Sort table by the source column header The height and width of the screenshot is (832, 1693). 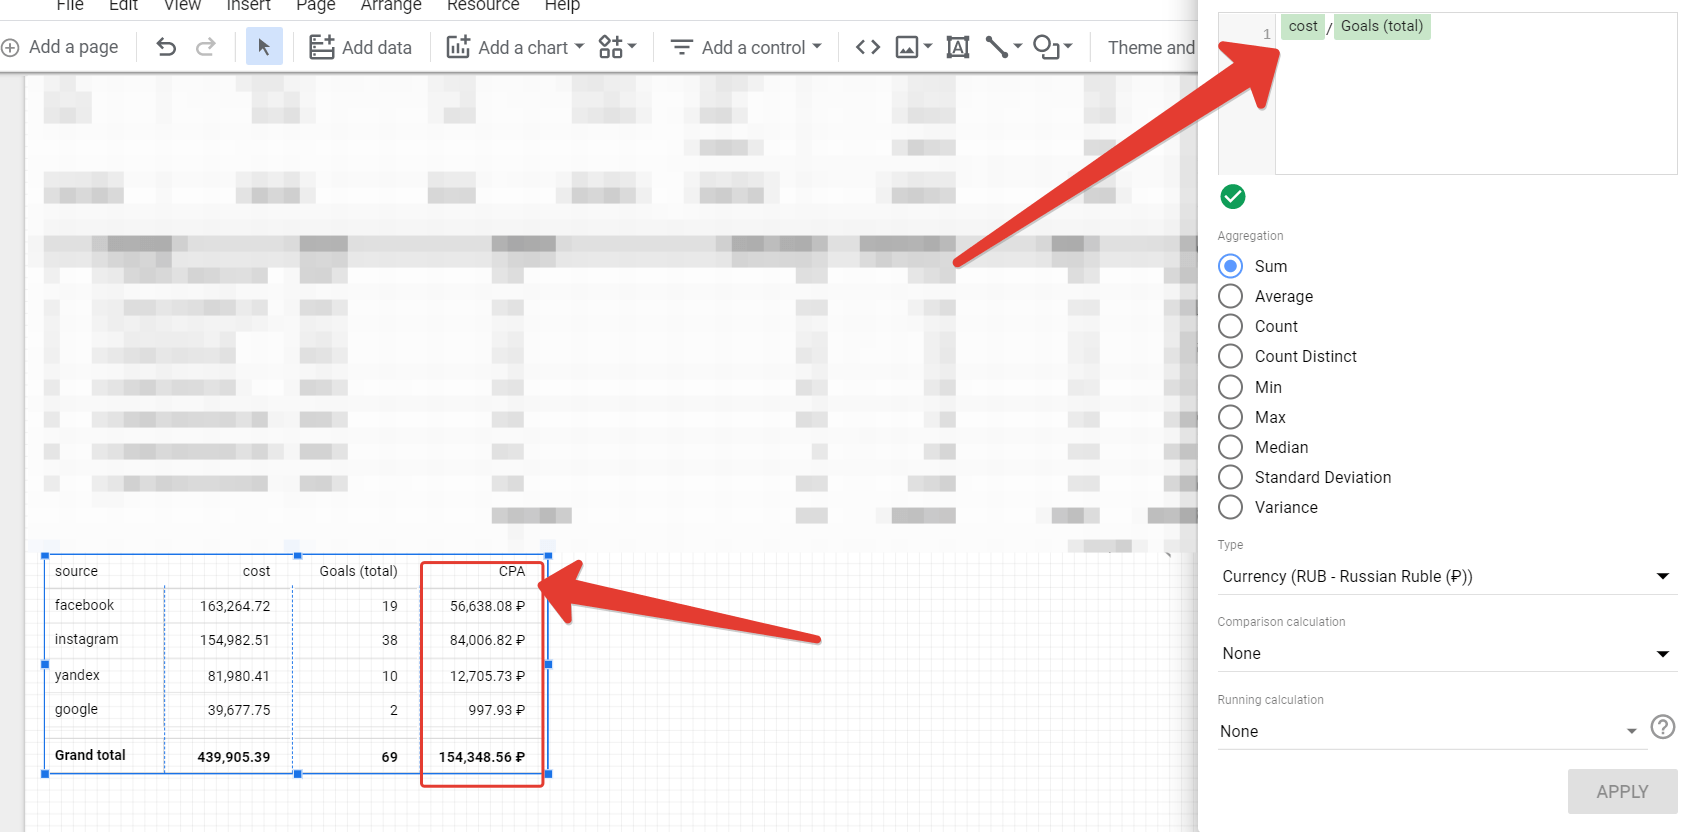click(76, 571)
